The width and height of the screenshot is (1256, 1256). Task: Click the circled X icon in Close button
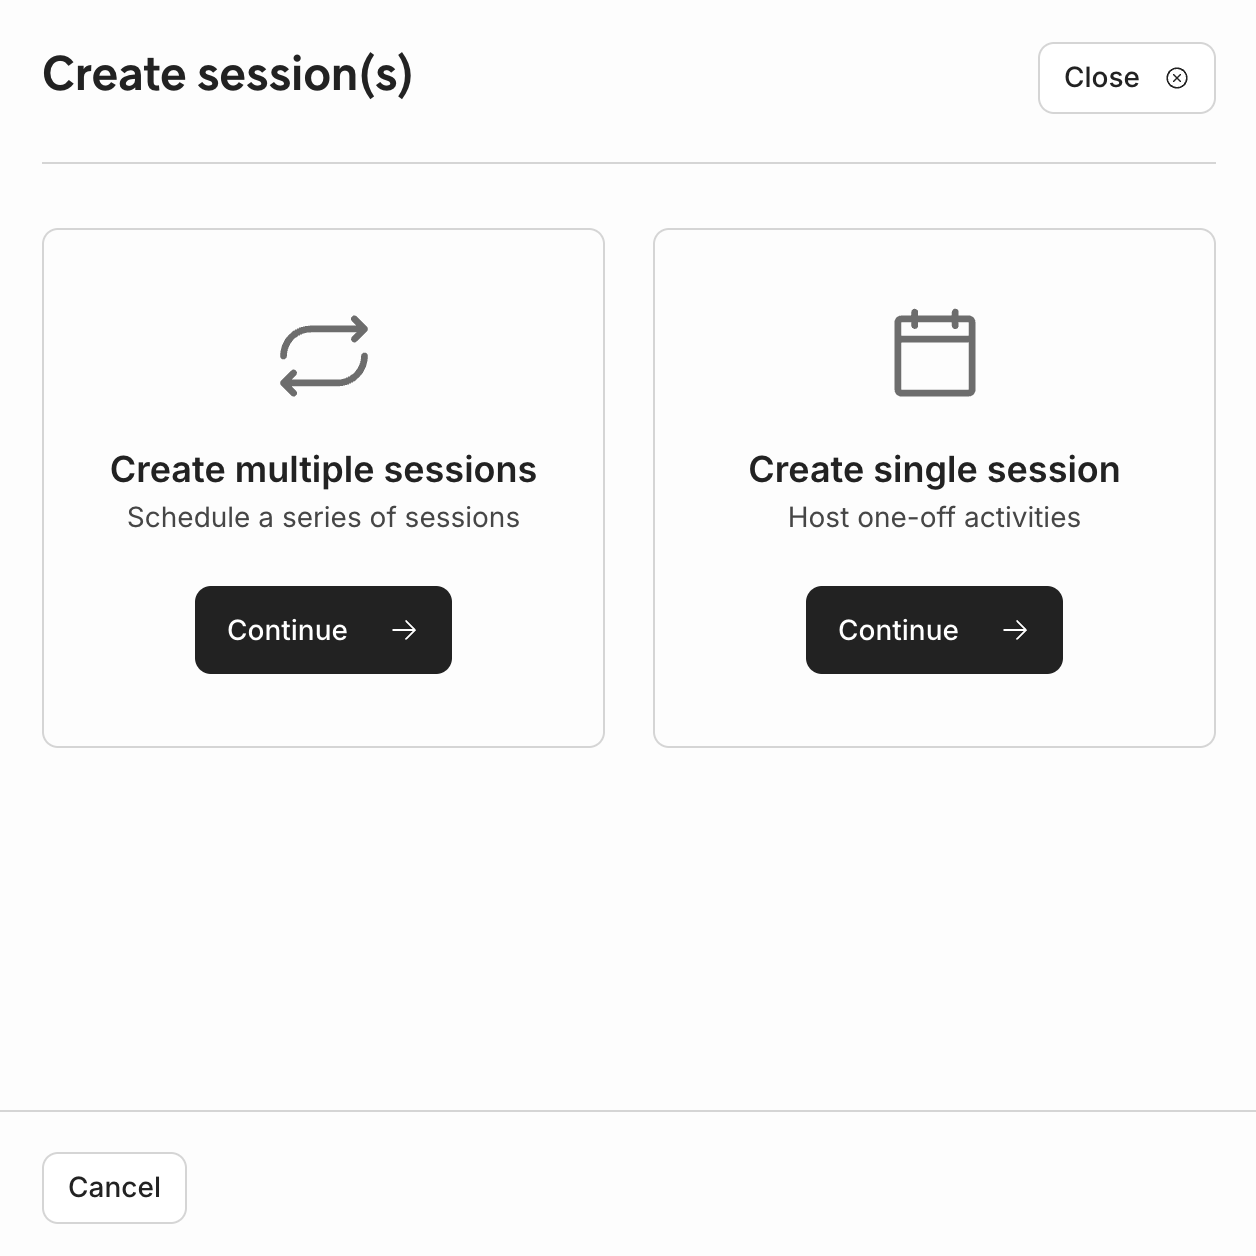point(1177,78)
